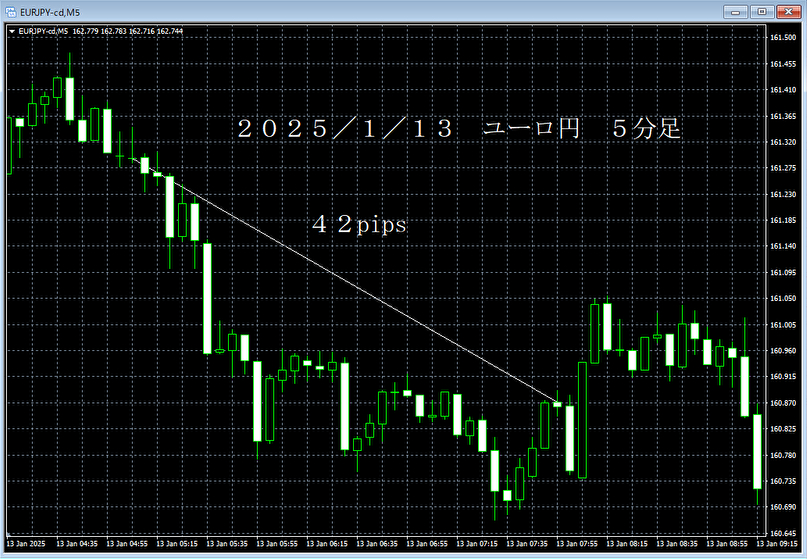
Task: Select the ユーロ円 text on chart
Action: coord(531,128)
